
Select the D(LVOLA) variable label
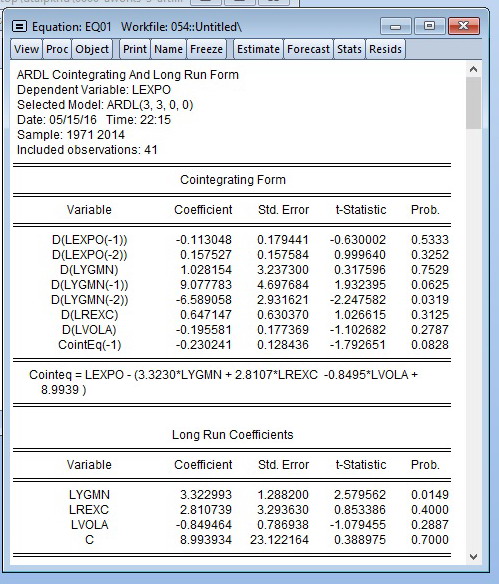89,330
